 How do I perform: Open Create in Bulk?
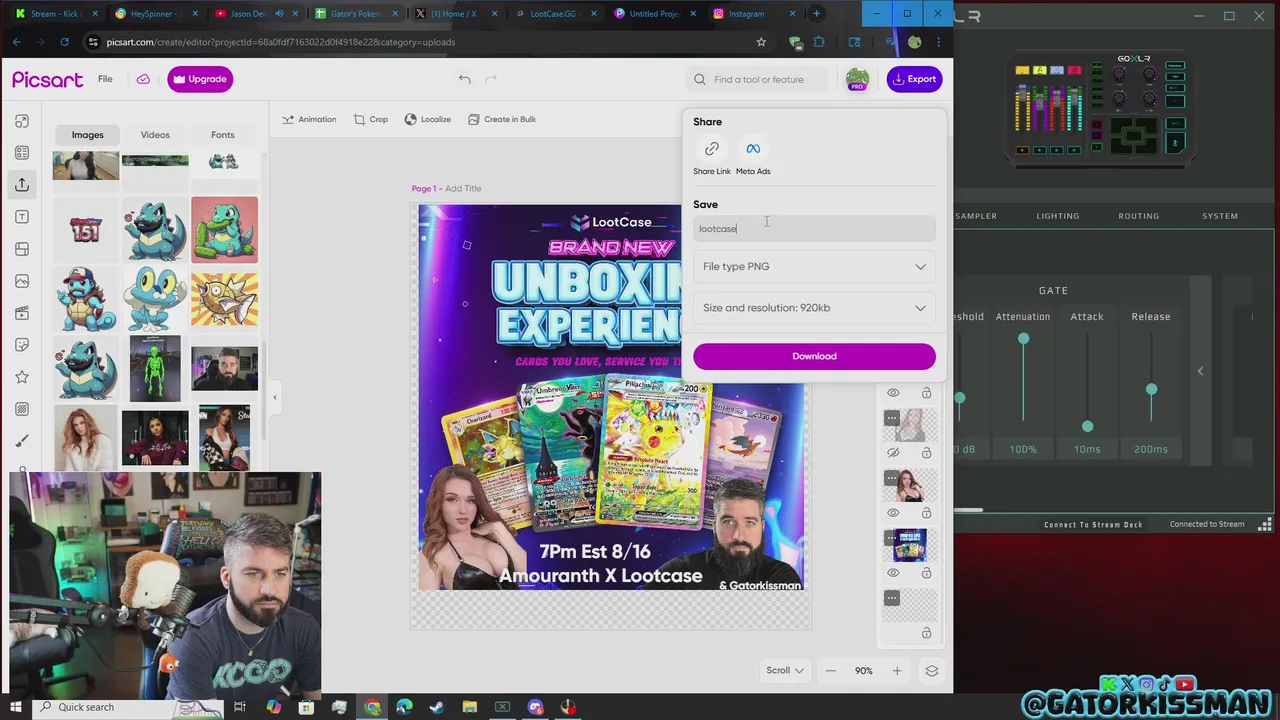[x=502, y=120]
